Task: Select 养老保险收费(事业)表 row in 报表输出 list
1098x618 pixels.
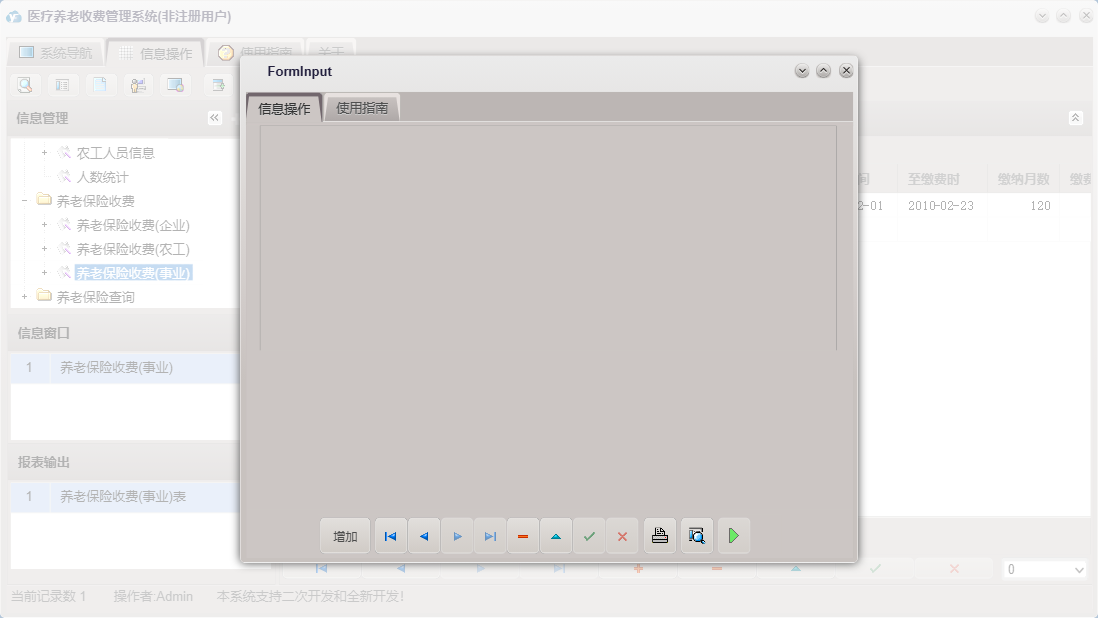Action: click(x=125, y=496)
